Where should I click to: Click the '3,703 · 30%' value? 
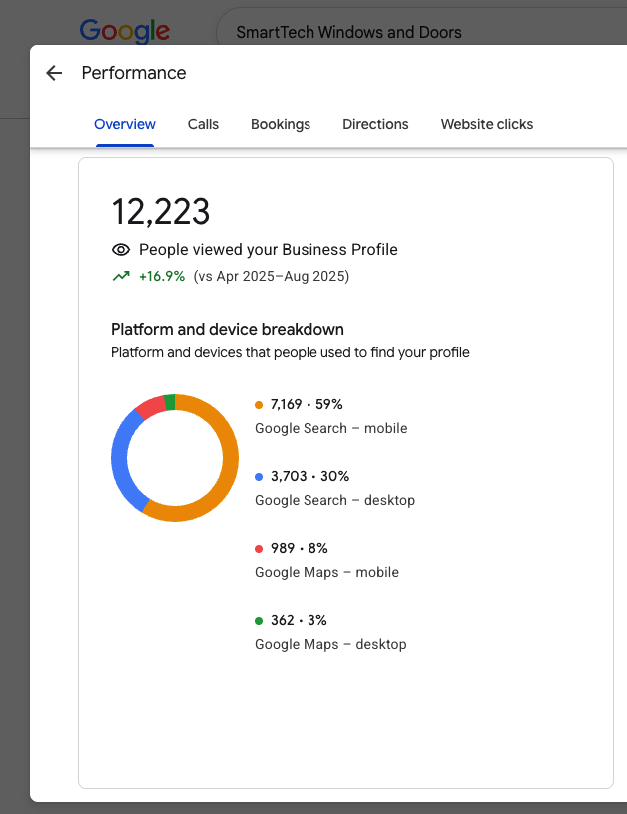tap(310, 476)
